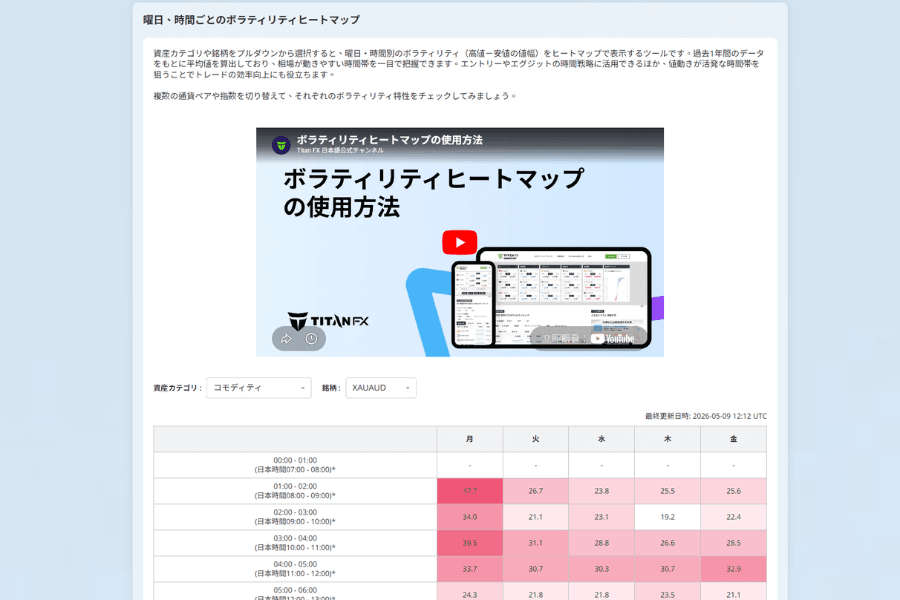Click the watch later clock icon
The image size is (900, 600).
(312, 339)
